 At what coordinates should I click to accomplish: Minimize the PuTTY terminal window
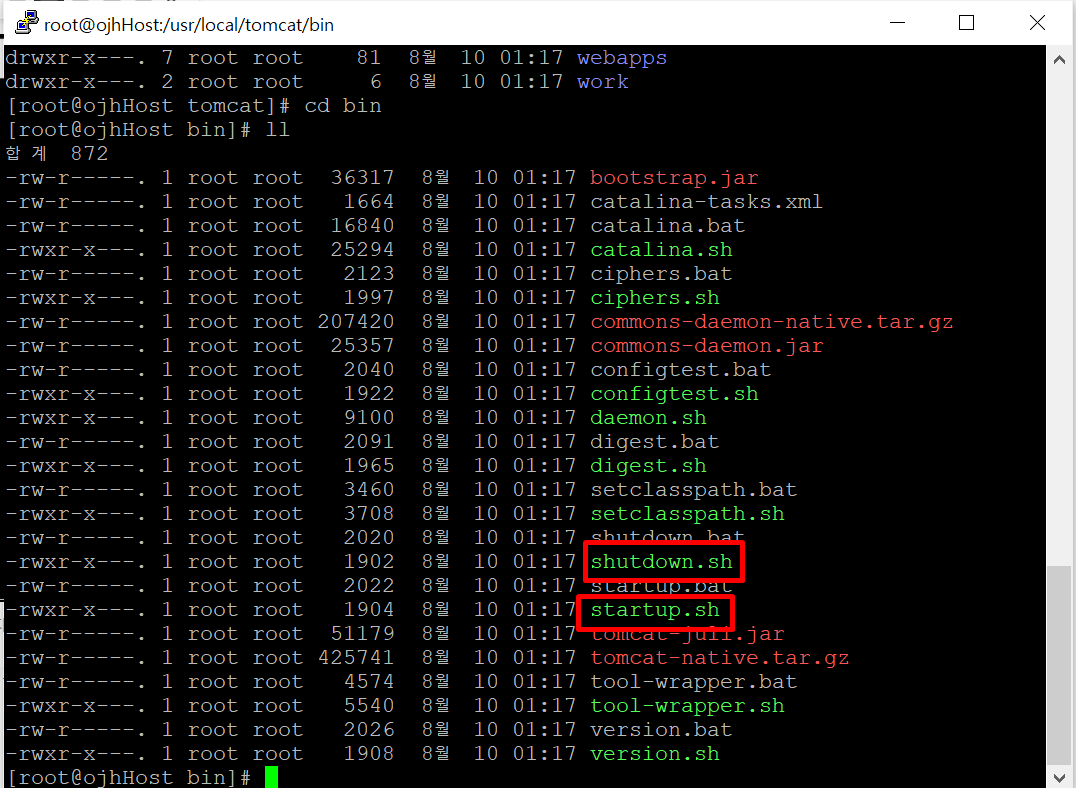[897, 23]
